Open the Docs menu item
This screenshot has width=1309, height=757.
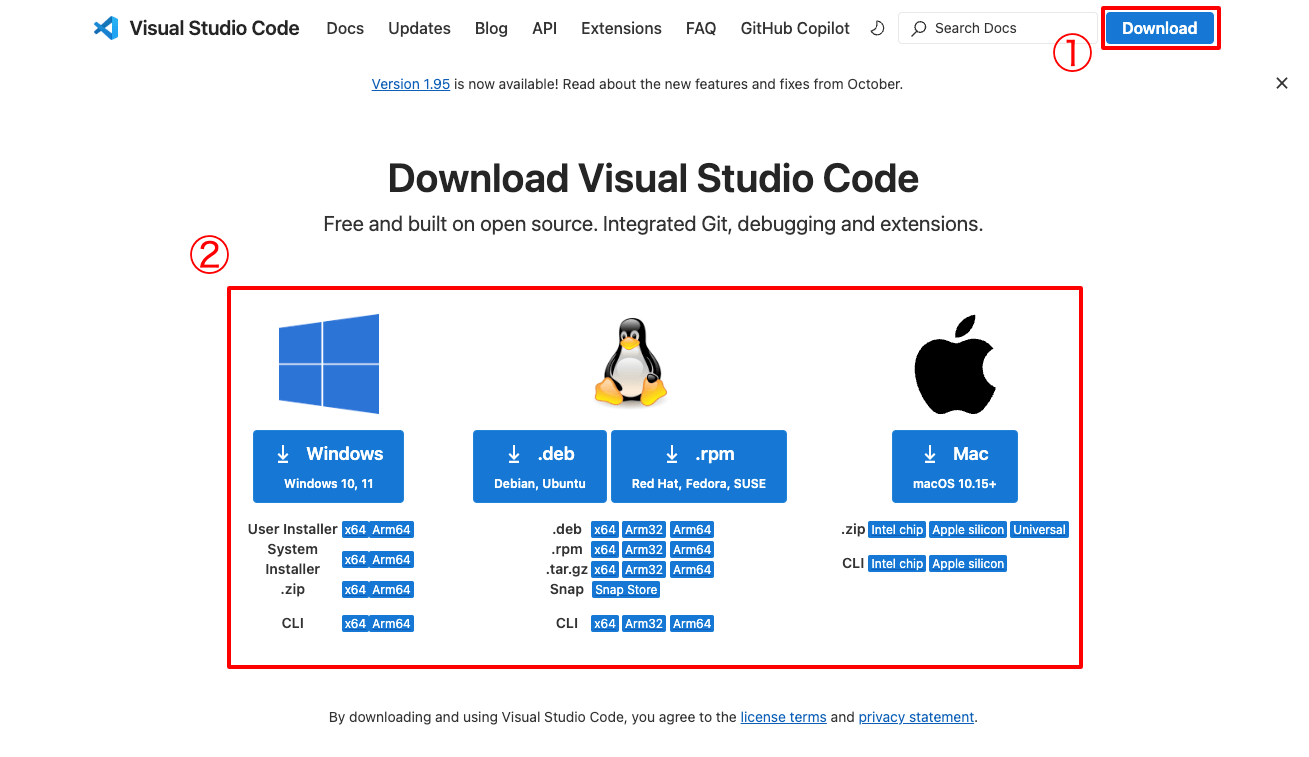click(x=345, y=28)
